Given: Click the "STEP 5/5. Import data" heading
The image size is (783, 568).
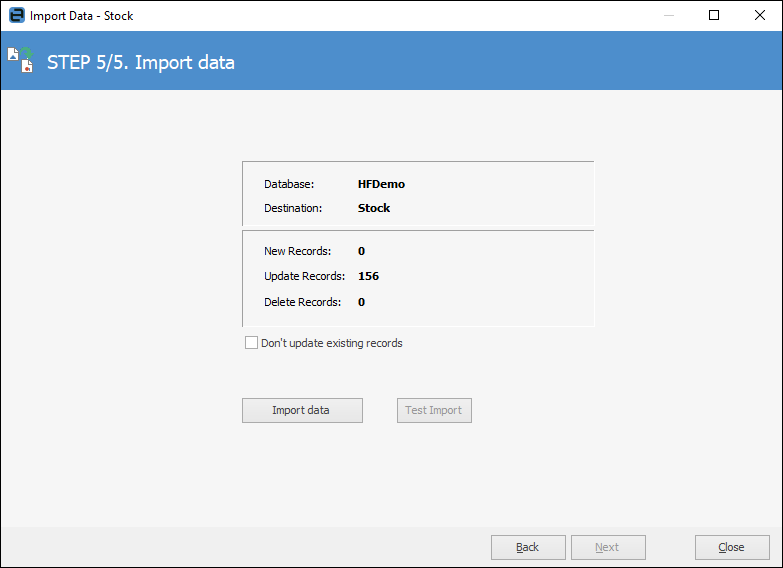Looking at the screenshot, I should 140,62.
